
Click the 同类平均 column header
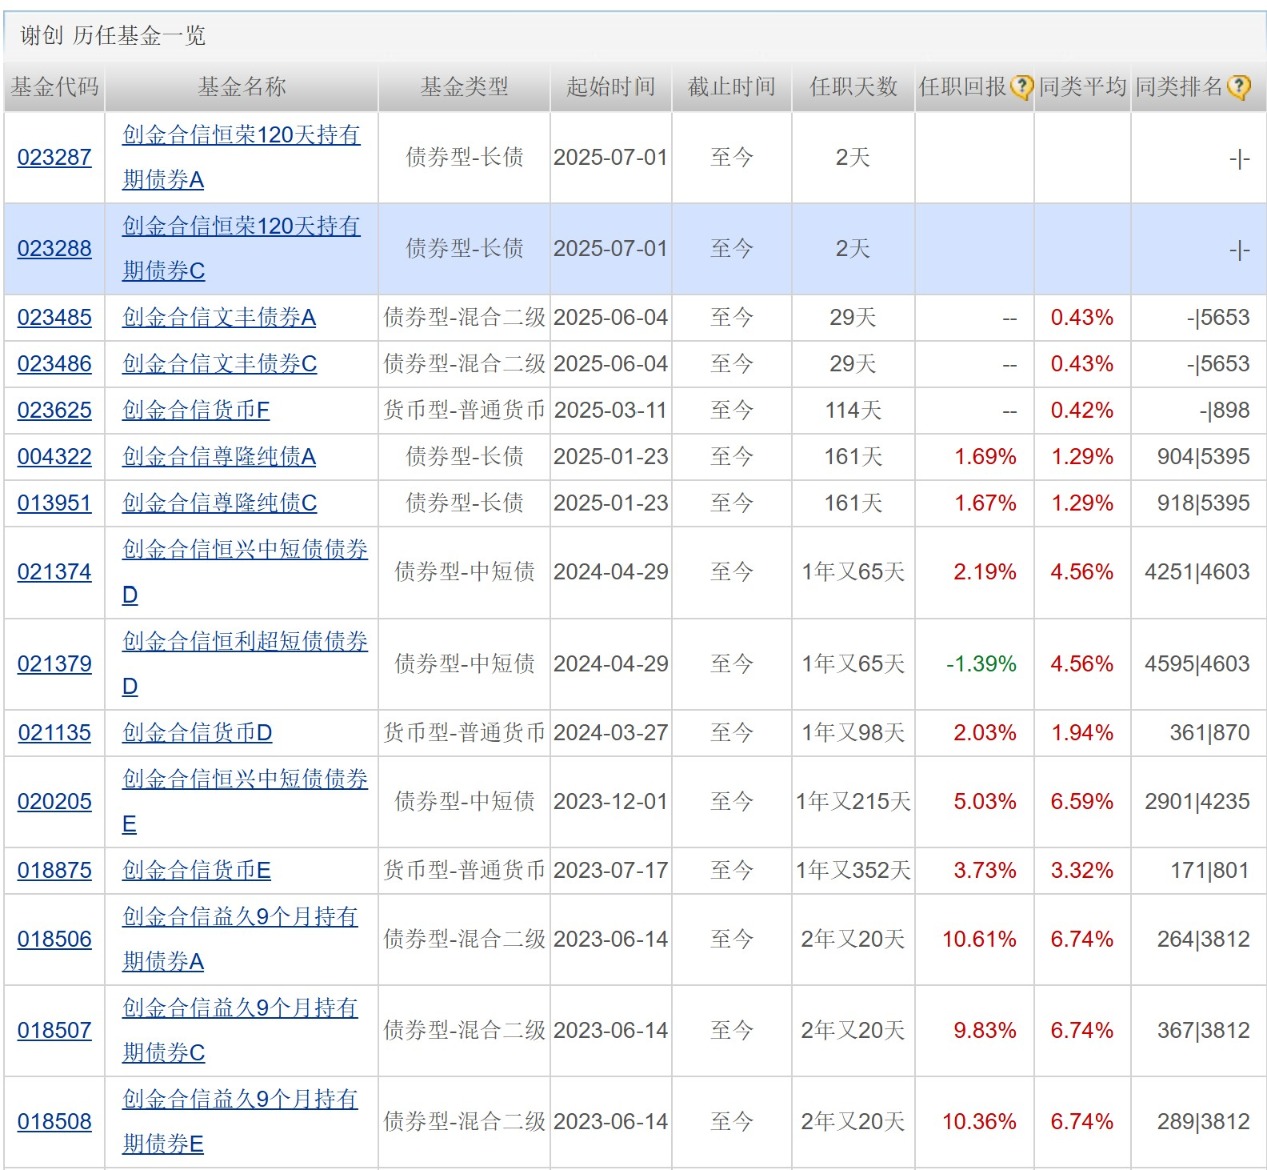(1083, 88)
